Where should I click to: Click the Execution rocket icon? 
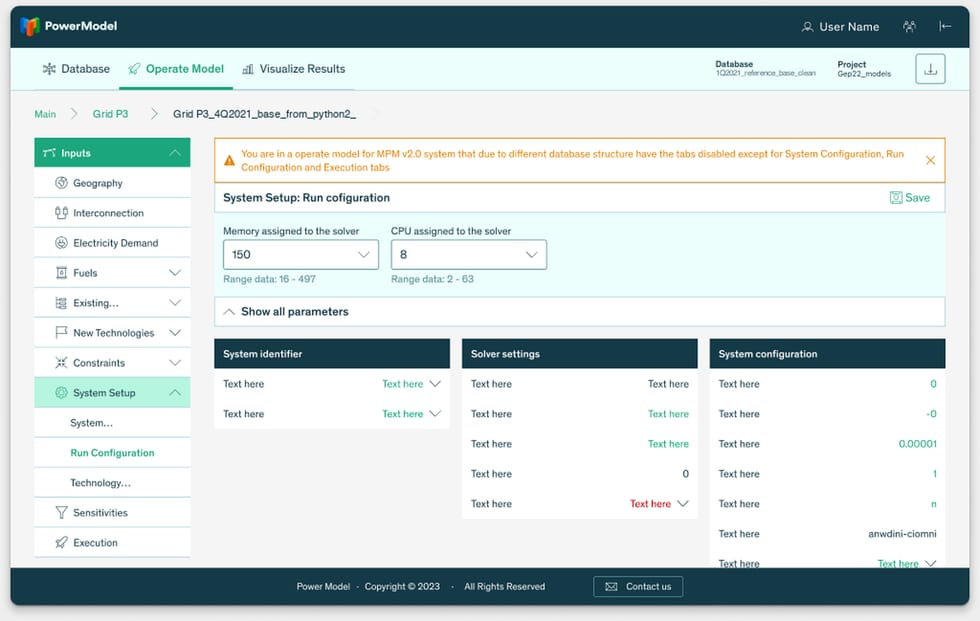[61, 542]
